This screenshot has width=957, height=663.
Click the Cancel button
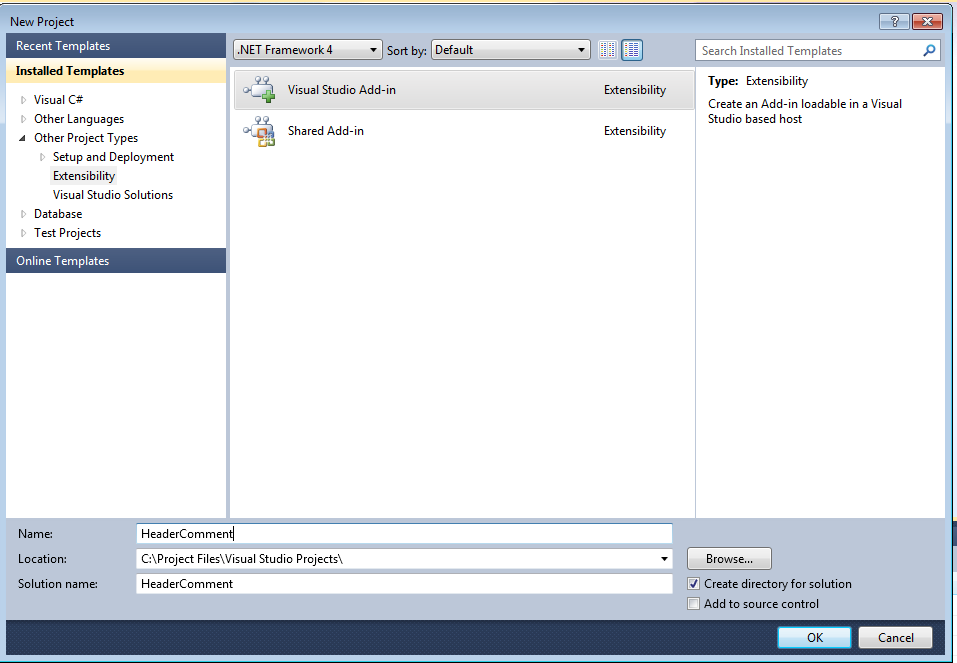(895, 637)
